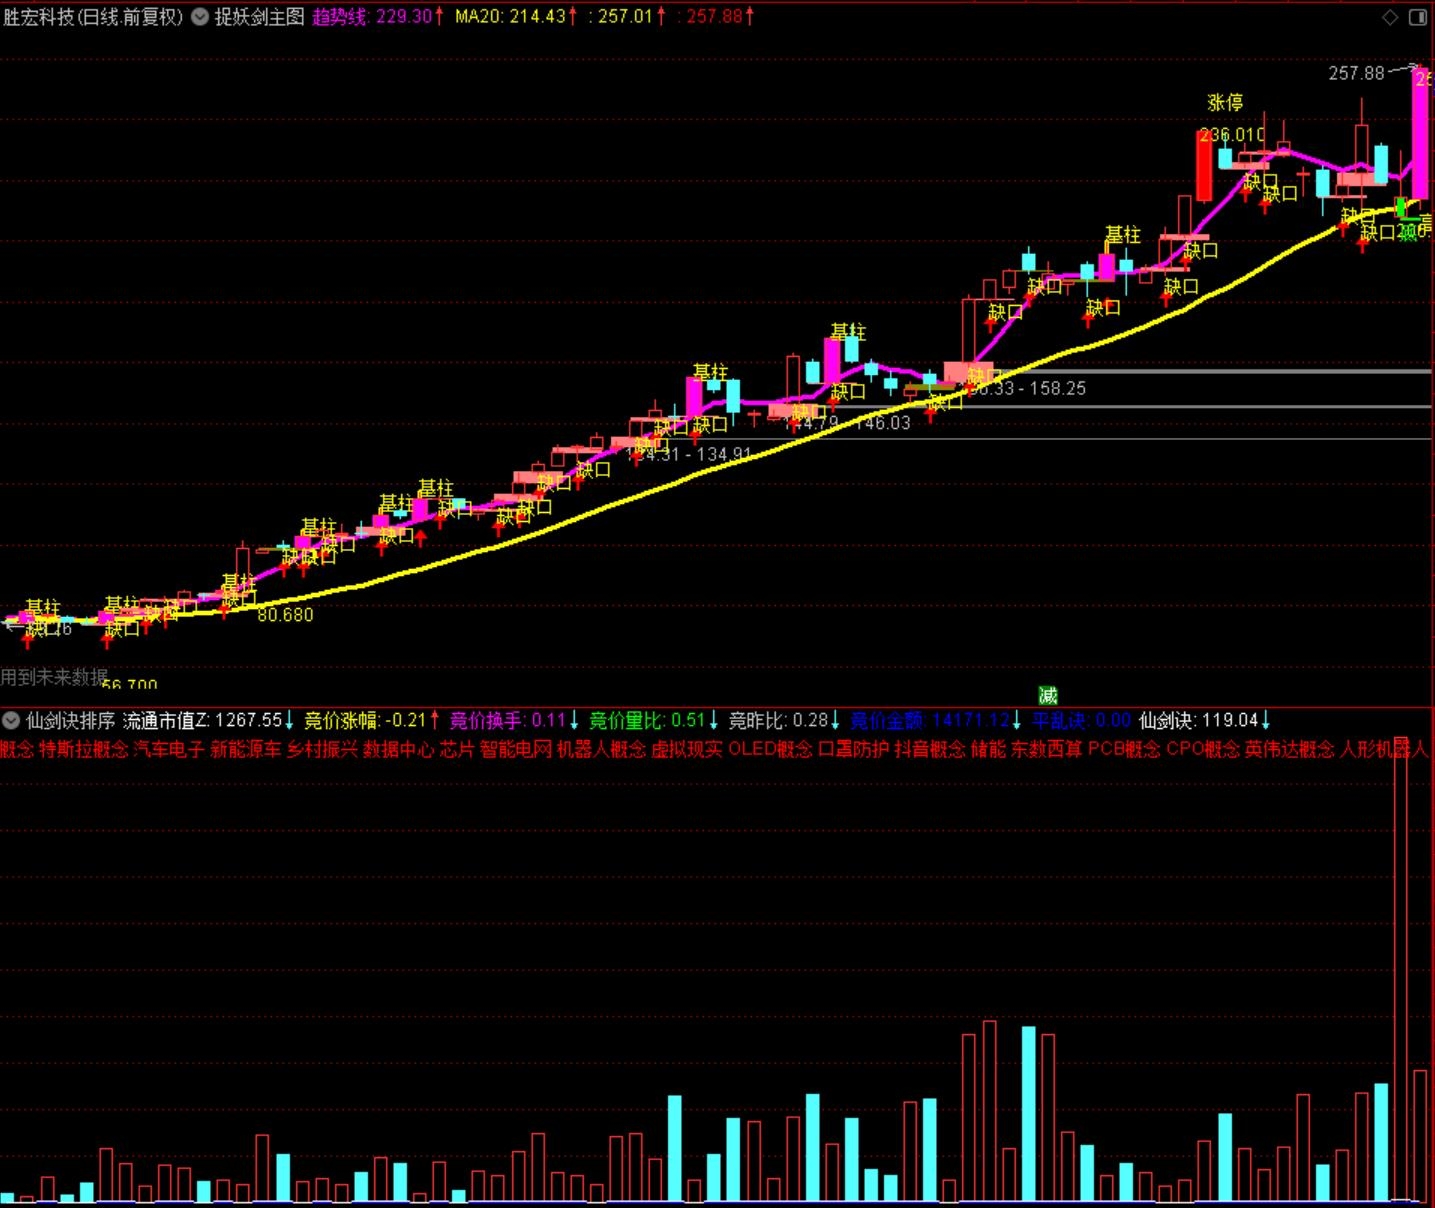Click the cyan down arrow after 流通市值Z
The height and width of the screenshot is (1208, 1435).
tap(290, 720)
